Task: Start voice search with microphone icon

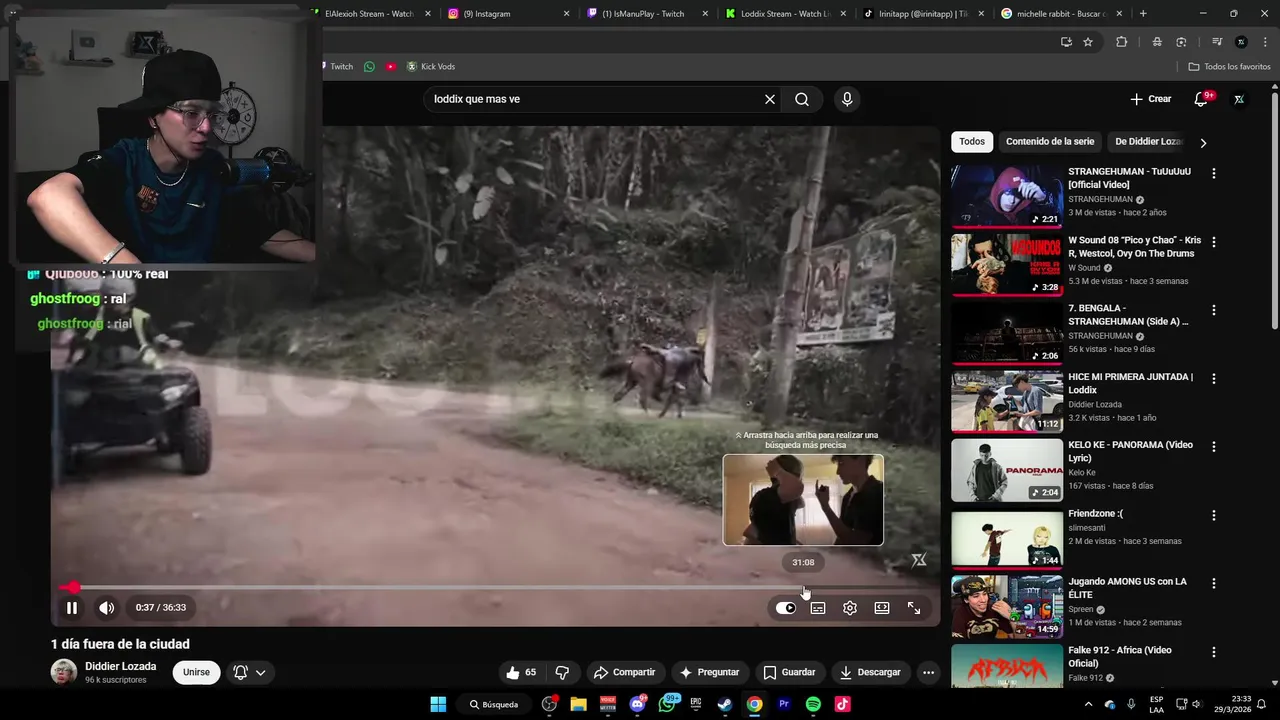Action: point(847,99)
